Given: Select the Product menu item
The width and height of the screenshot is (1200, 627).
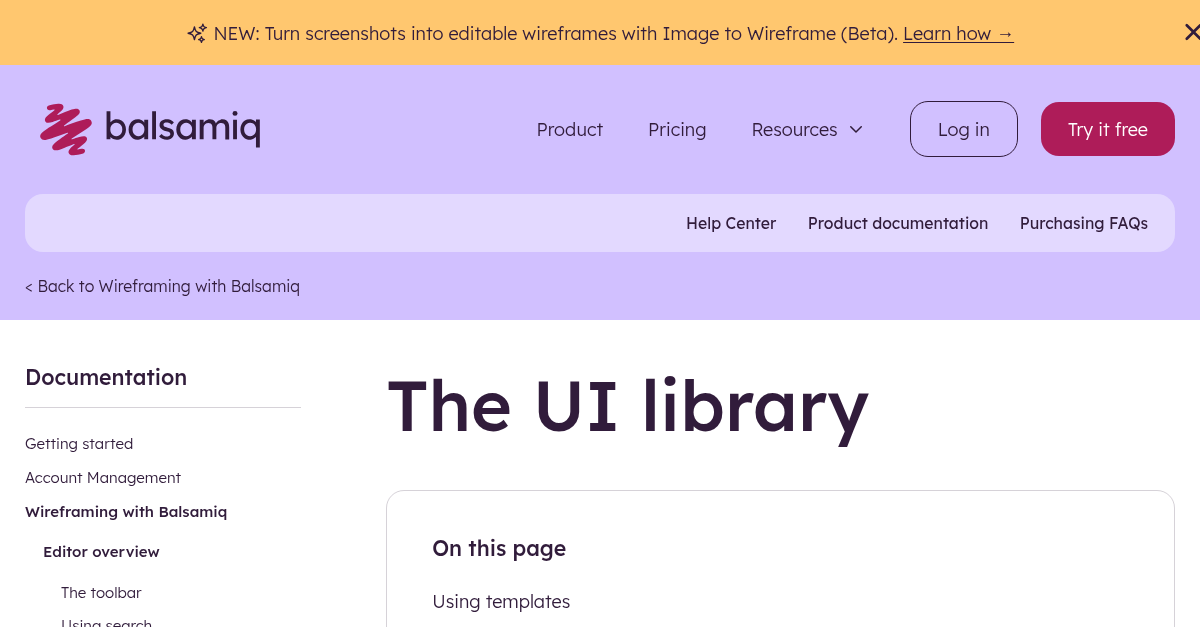Looking at the screenshot, I should tap(569, 129).
